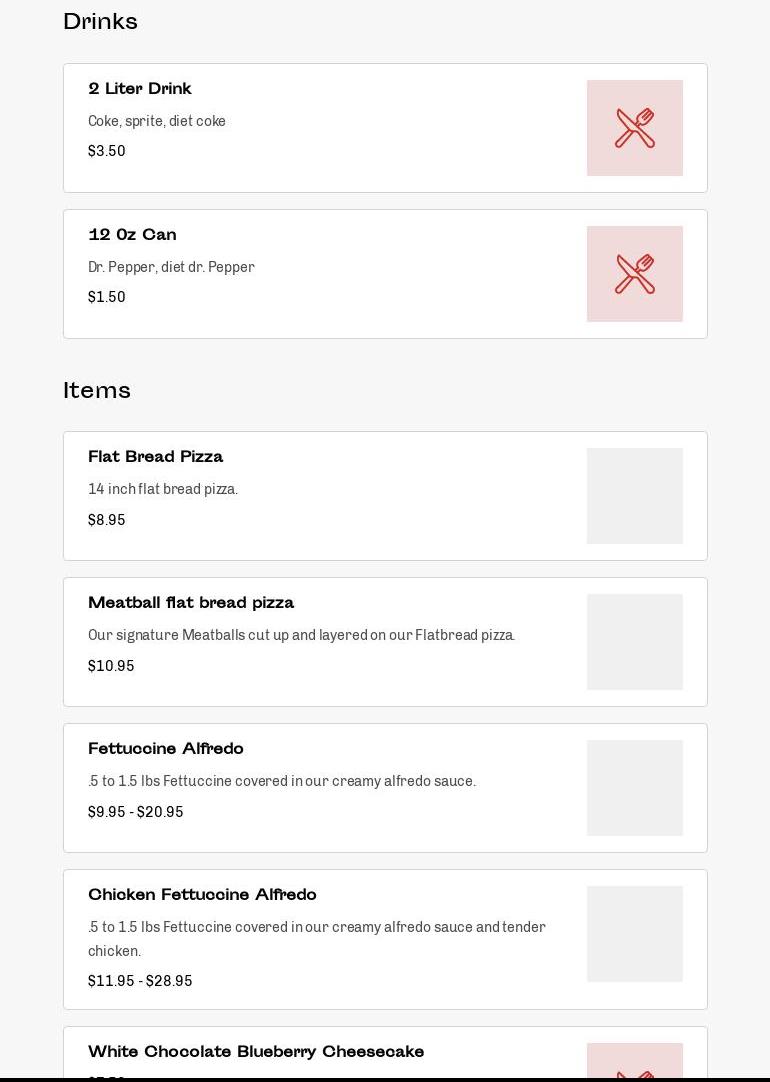Viewport: 770px width, 1082px height.
Task: Click the Coke, sprite, diet coke description
Action: (x=157, y=121)
